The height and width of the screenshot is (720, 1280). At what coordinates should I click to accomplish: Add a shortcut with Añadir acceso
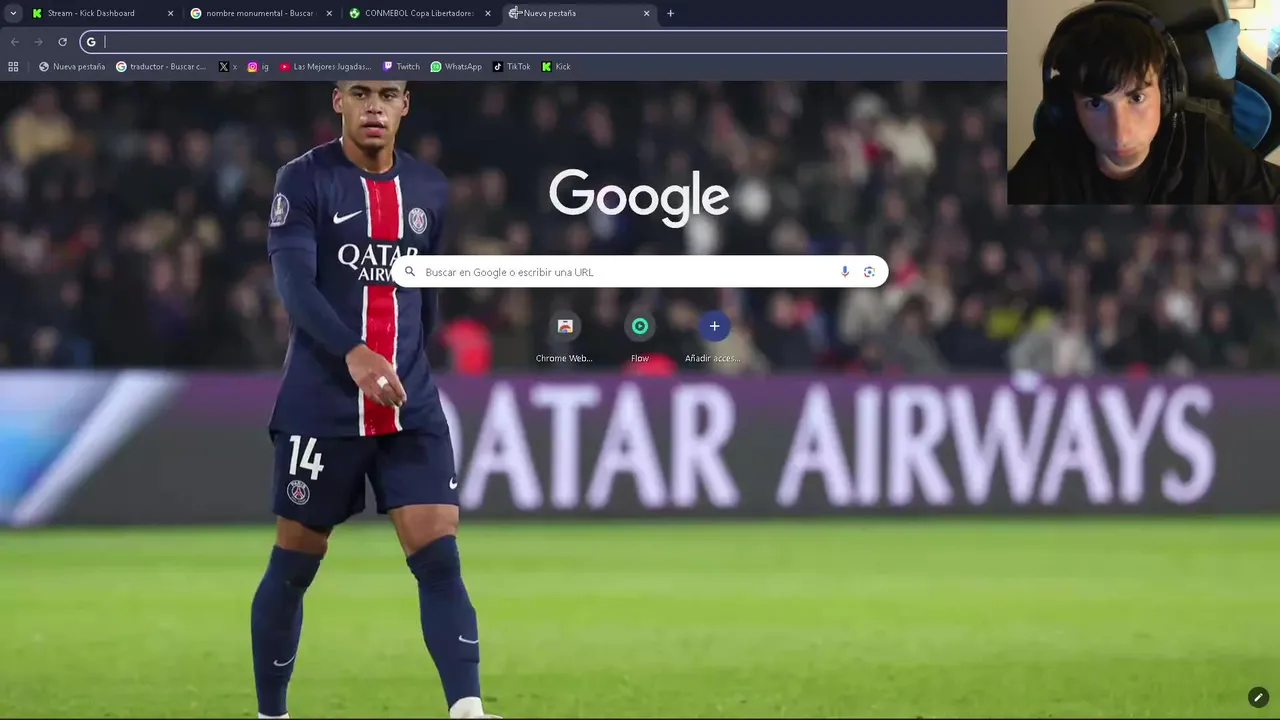[714, 338]
